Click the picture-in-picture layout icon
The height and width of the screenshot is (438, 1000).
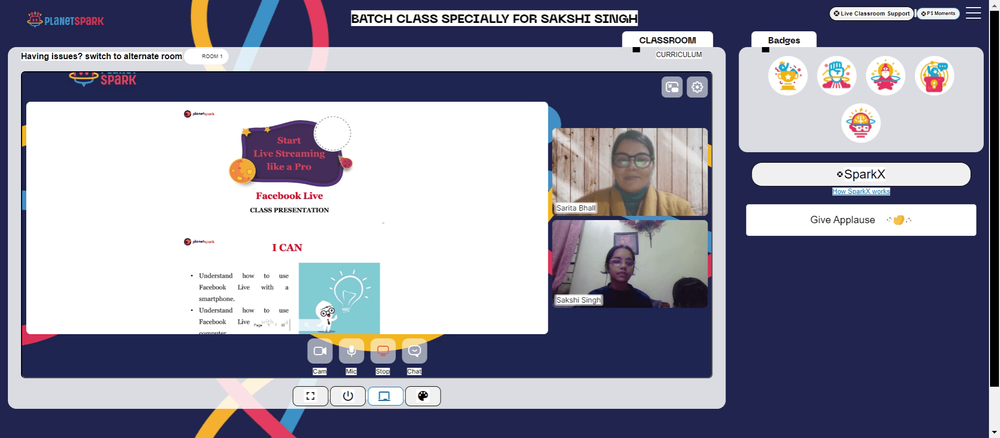[672, 87]
